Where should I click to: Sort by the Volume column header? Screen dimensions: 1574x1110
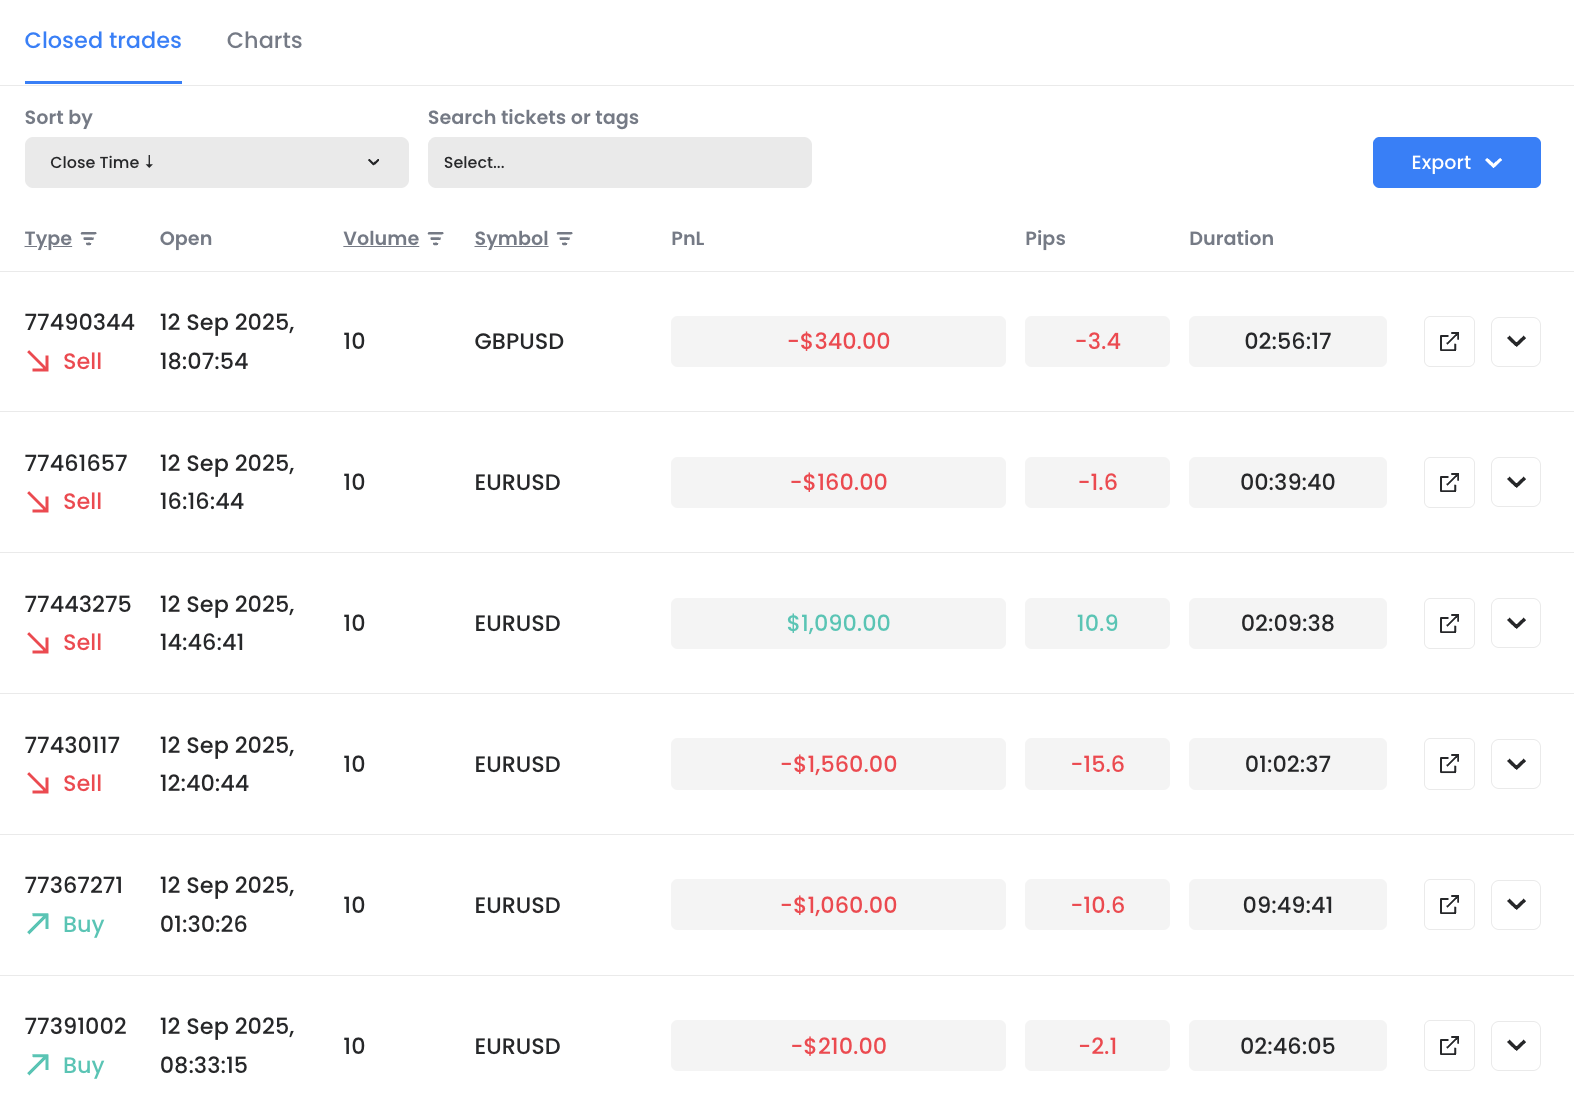pos(380,239)
